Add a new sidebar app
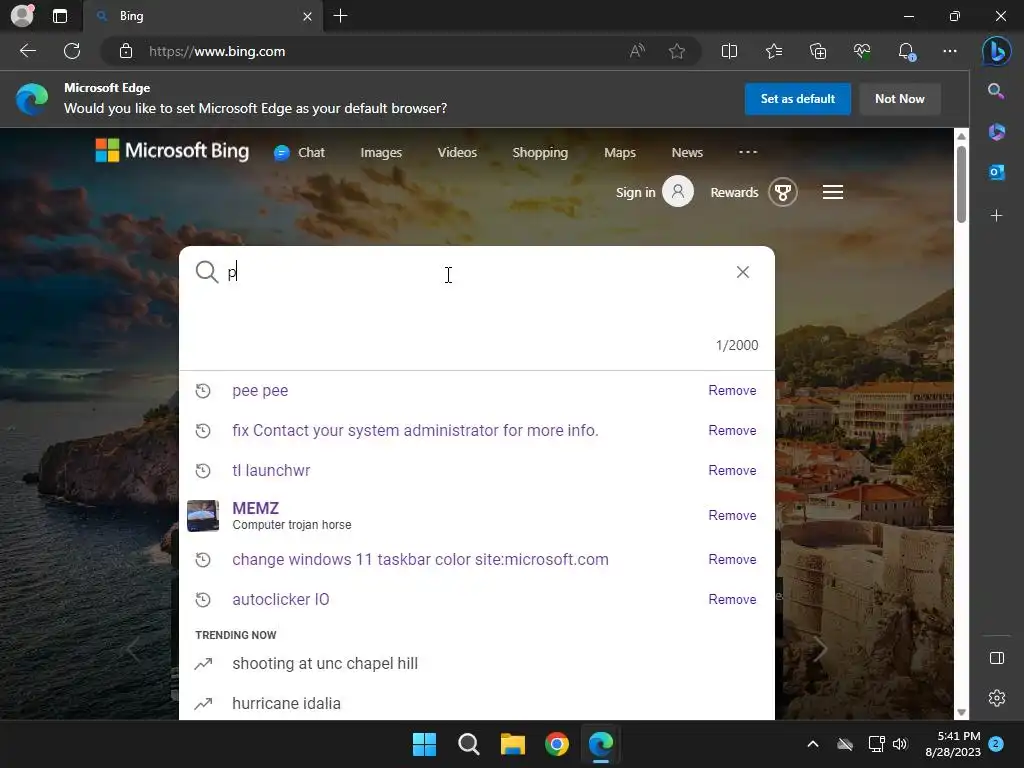Viewport: 1024px width, 768px height. (x=997, y=216)
